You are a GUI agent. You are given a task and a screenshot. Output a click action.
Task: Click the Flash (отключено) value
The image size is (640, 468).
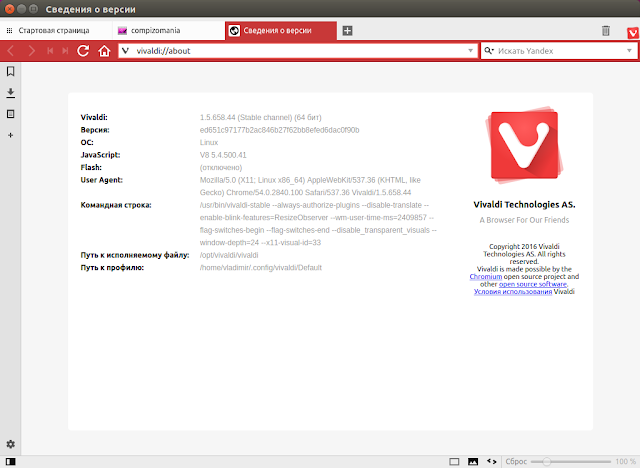(x=221, y=168)
